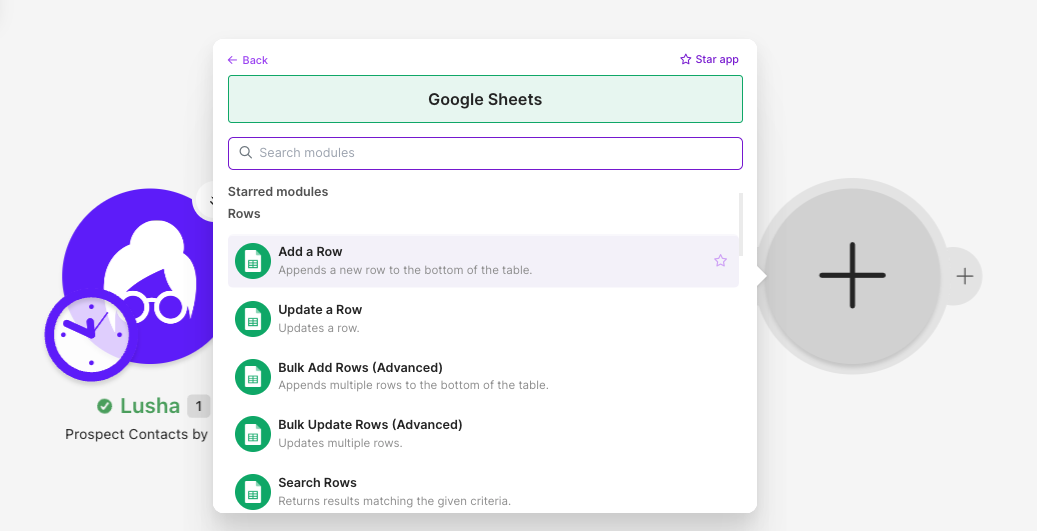Image resolution: width=1037 pixels, height=531 pixels.
Task: Click the Sheets icon beside Search Rows
Action: coord(253,491)
